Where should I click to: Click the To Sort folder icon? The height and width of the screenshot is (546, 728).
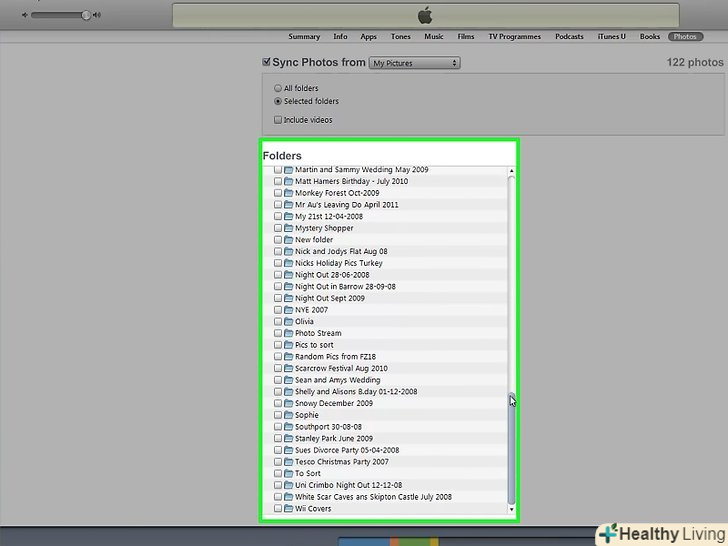coord(288,473)
